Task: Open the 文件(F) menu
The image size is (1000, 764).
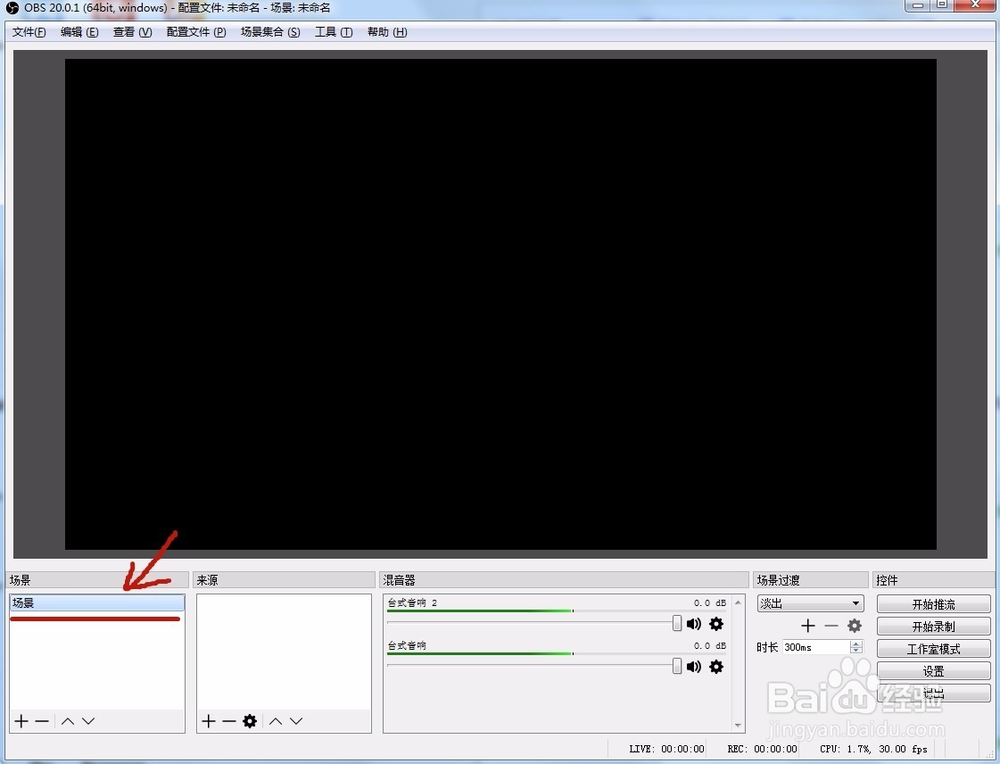Action: [x=29, y=32]
